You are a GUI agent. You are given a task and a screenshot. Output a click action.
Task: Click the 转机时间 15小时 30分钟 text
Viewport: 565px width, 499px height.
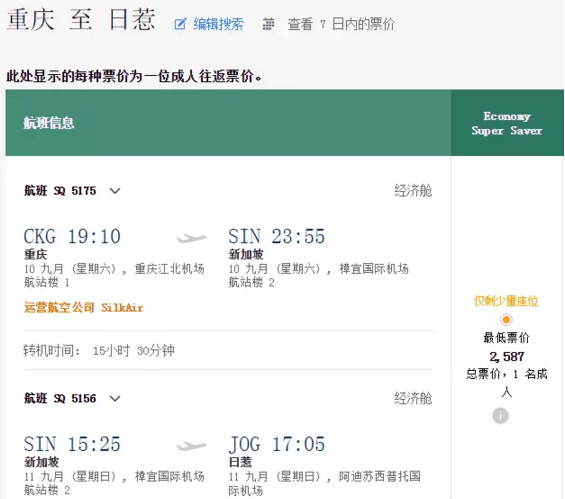(99, 350)
